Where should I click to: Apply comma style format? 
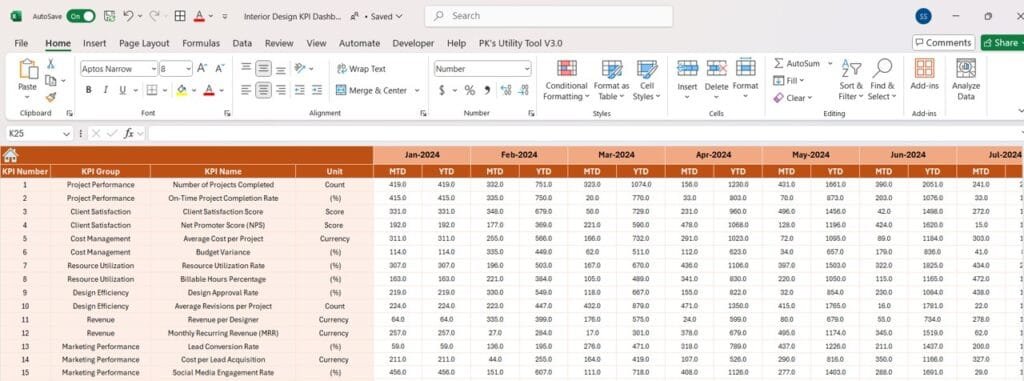click(487, 90)
